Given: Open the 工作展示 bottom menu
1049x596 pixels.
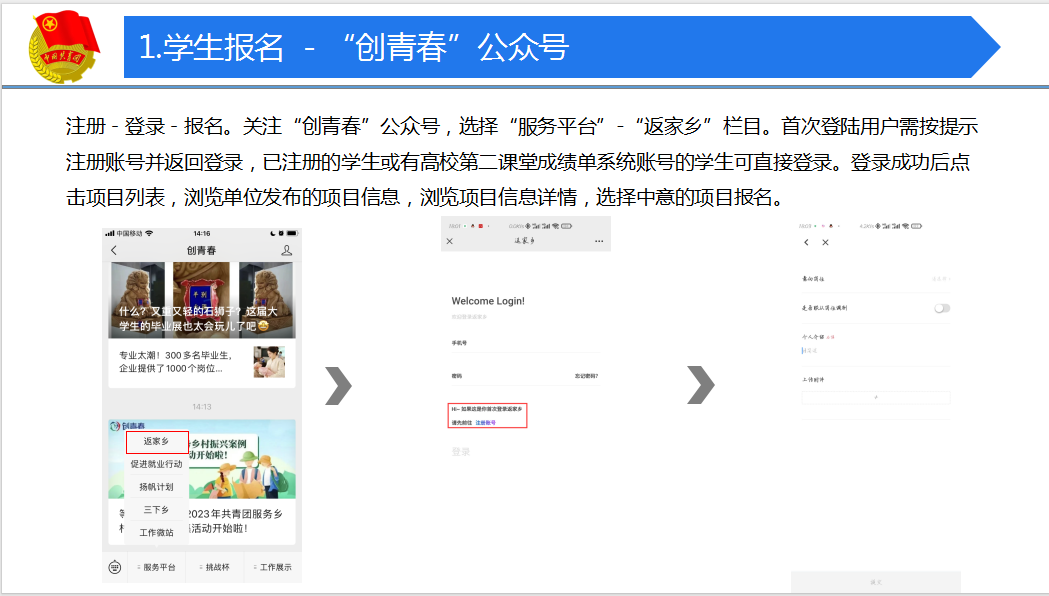Looking at the screenshot, I should click(273, 567).
